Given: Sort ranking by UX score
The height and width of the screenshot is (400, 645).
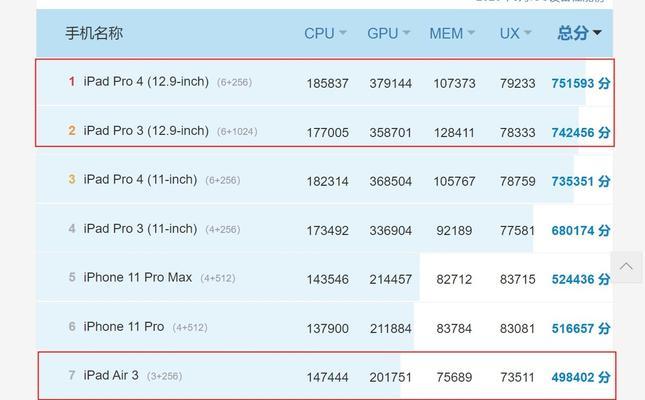Looking at the screenshot, I should coord(515,33).
